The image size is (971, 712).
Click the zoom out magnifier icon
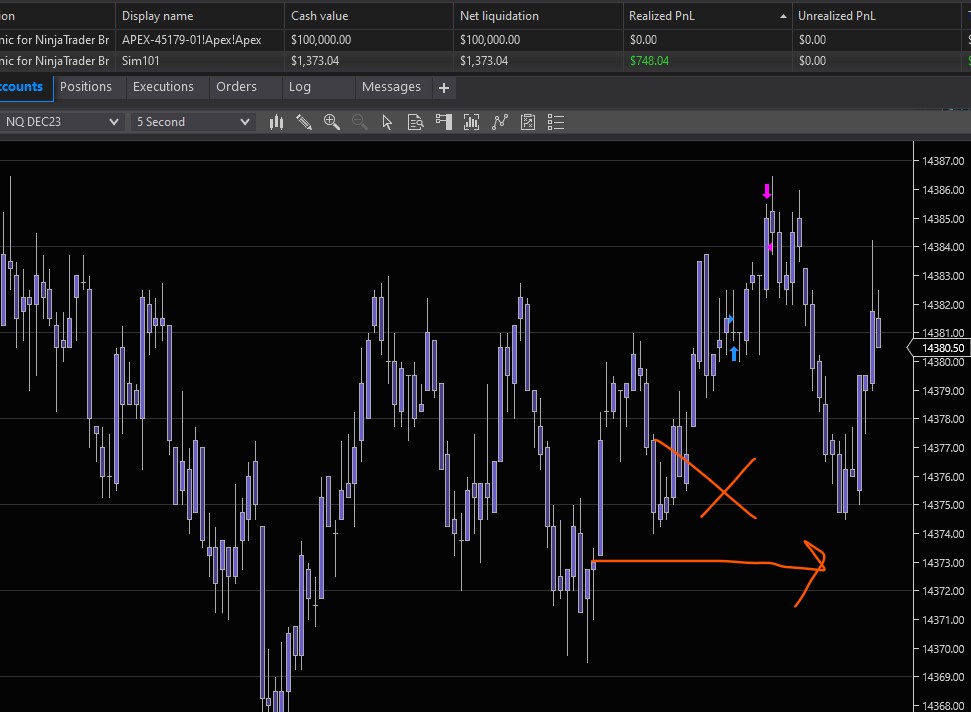(360, 122)
